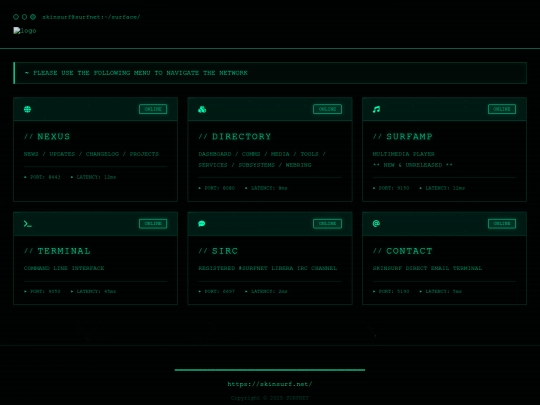The image size is (540, 405).
Task: Click the PORT value on the Contact card
Action: click(391, 291)
